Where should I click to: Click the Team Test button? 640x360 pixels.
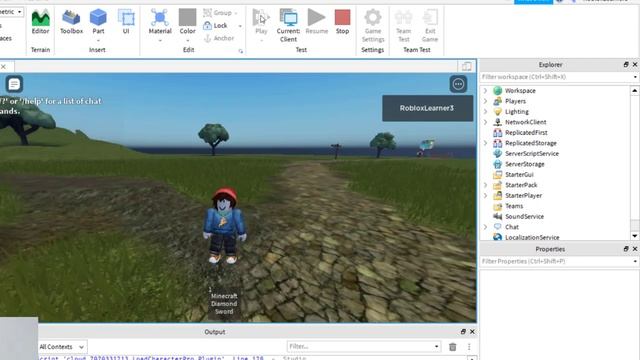point(404,25)
